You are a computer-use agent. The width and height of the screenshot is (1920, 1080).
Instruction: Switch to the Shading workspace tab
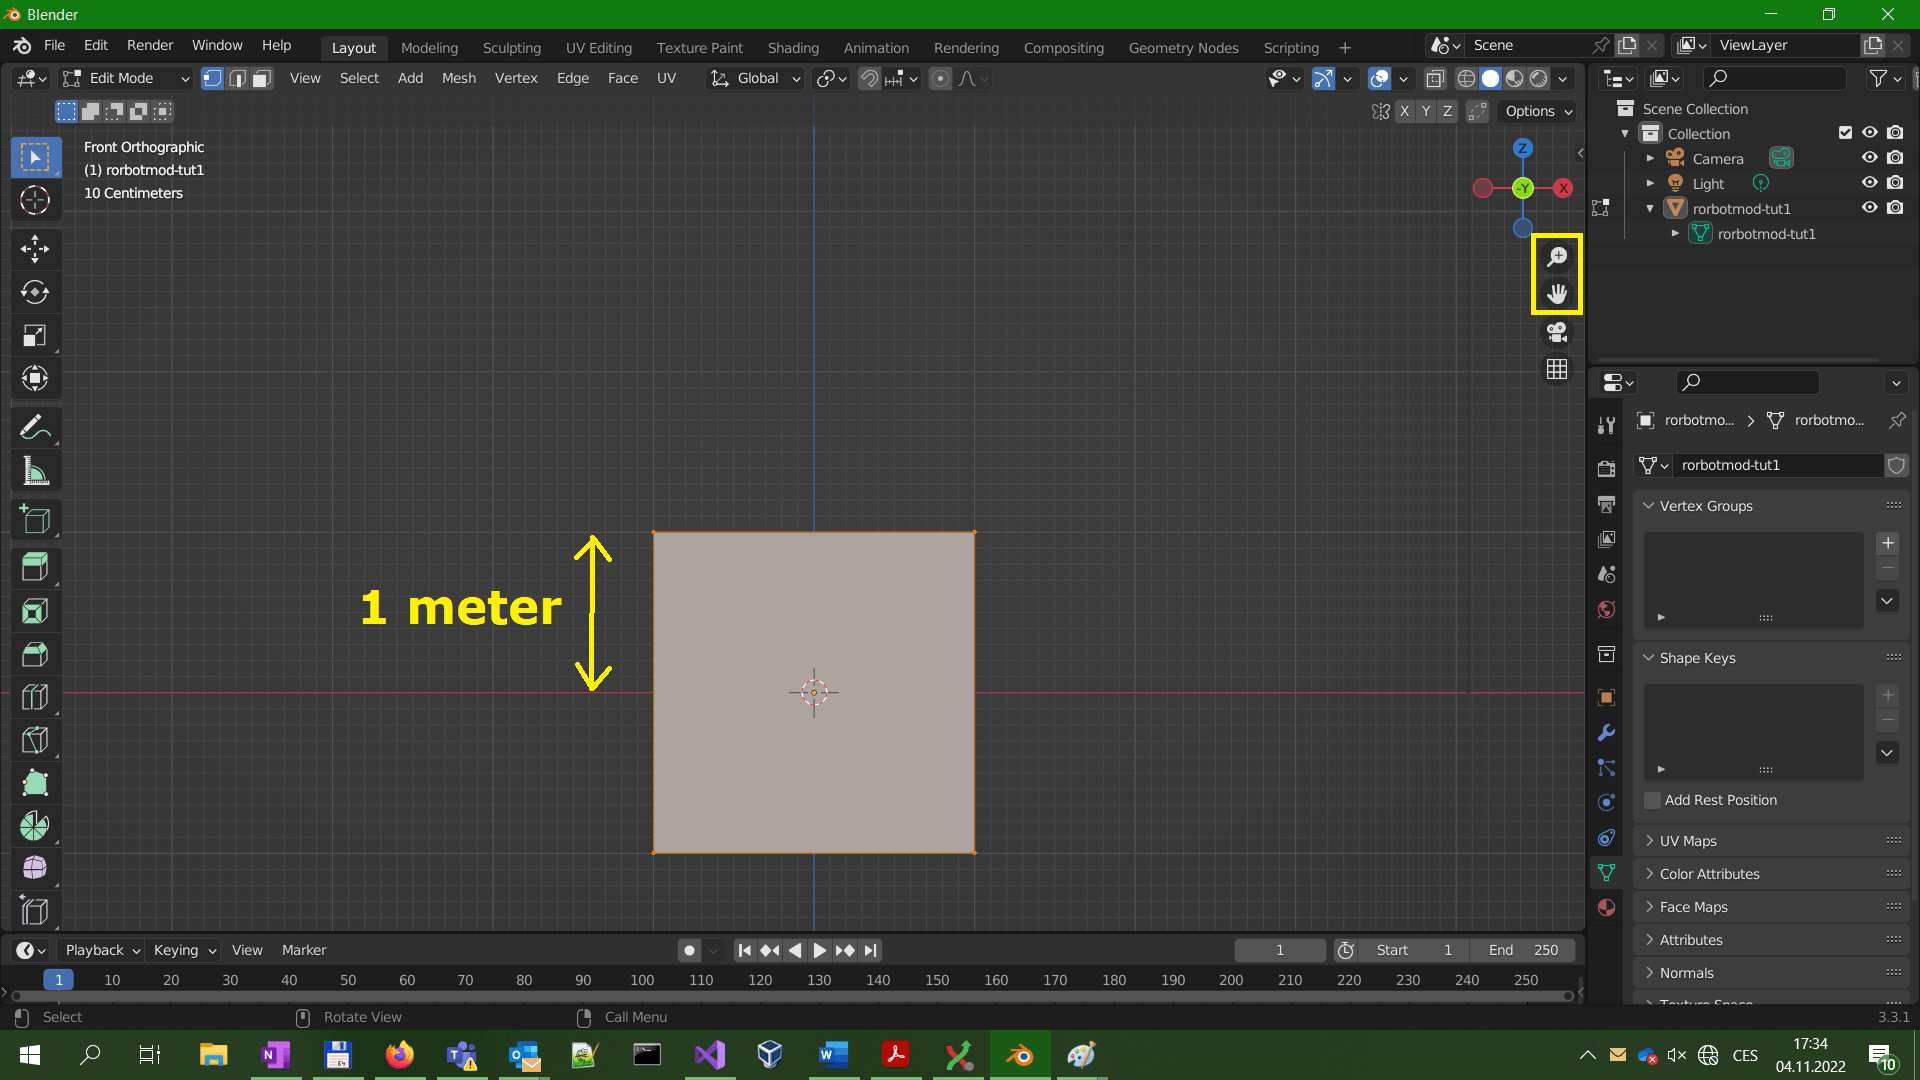793,47
